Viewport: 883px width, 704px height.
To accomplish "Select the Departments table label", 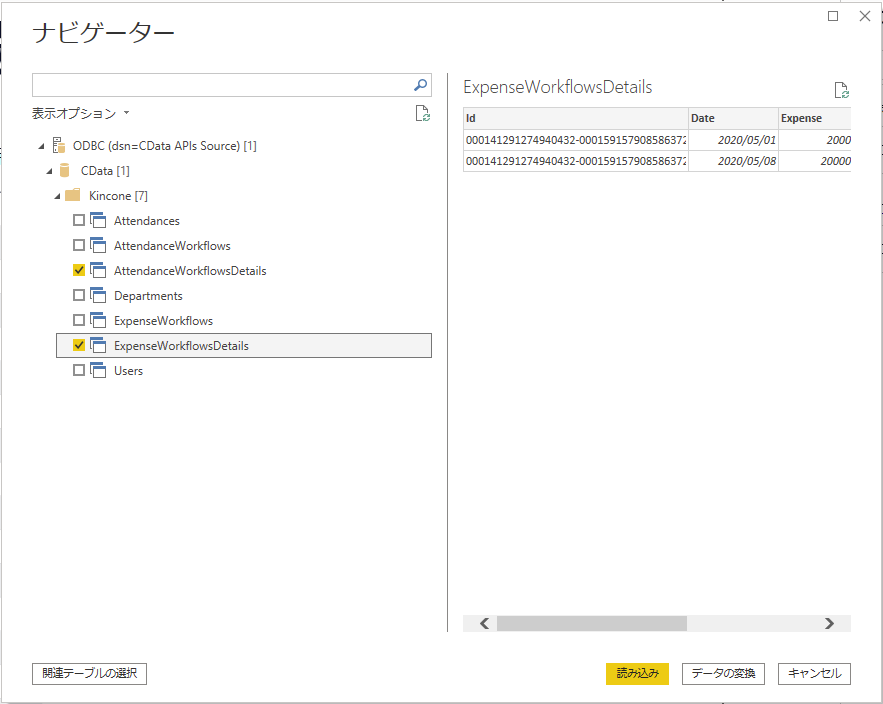I will [x=148, y=296].
